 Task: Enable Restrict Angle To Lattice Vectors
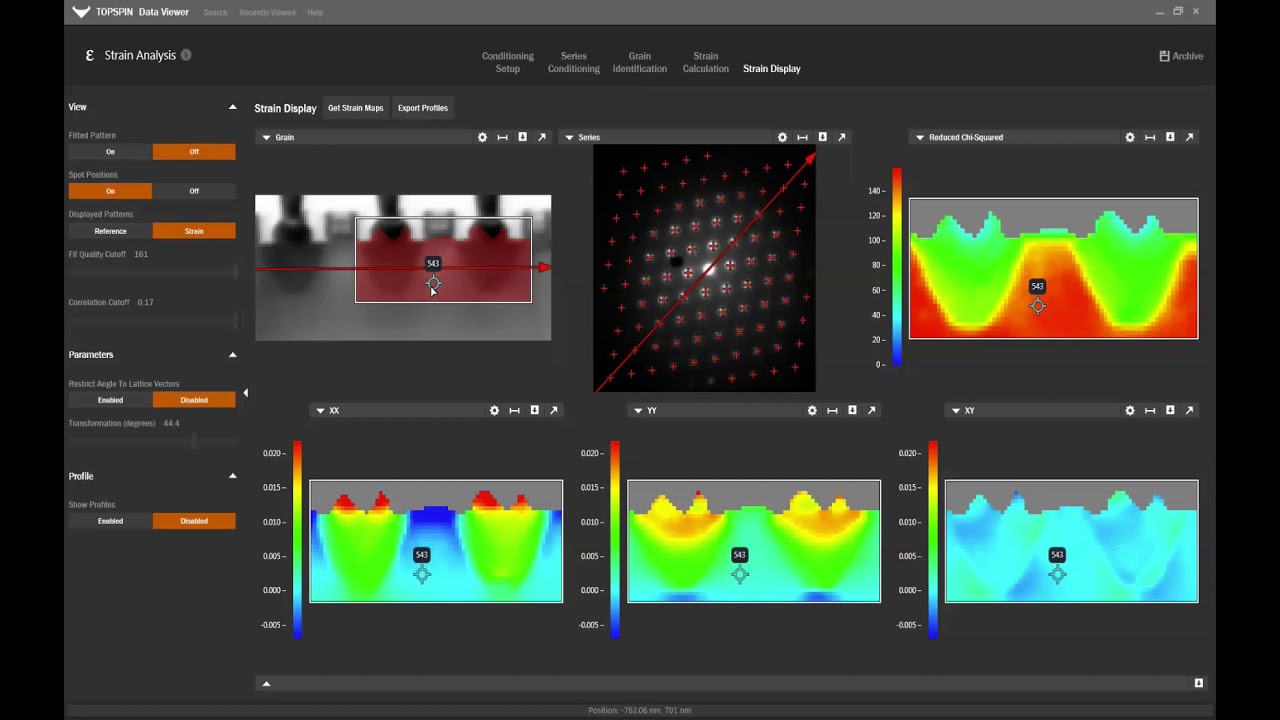point(110,400)
